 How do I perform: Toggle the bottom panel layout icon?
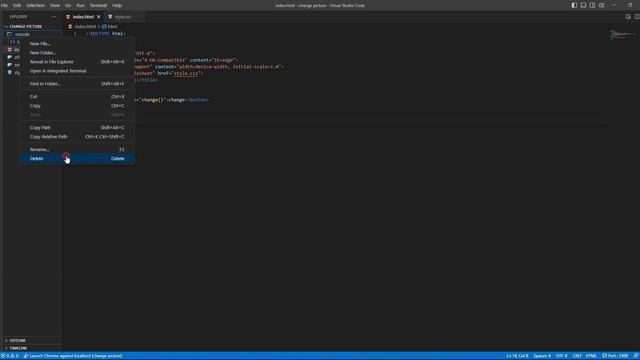[583, 5]
